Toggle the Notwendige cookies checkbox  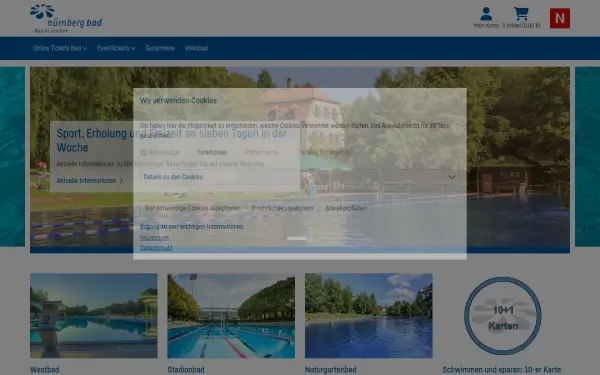[x=143, y=152]
